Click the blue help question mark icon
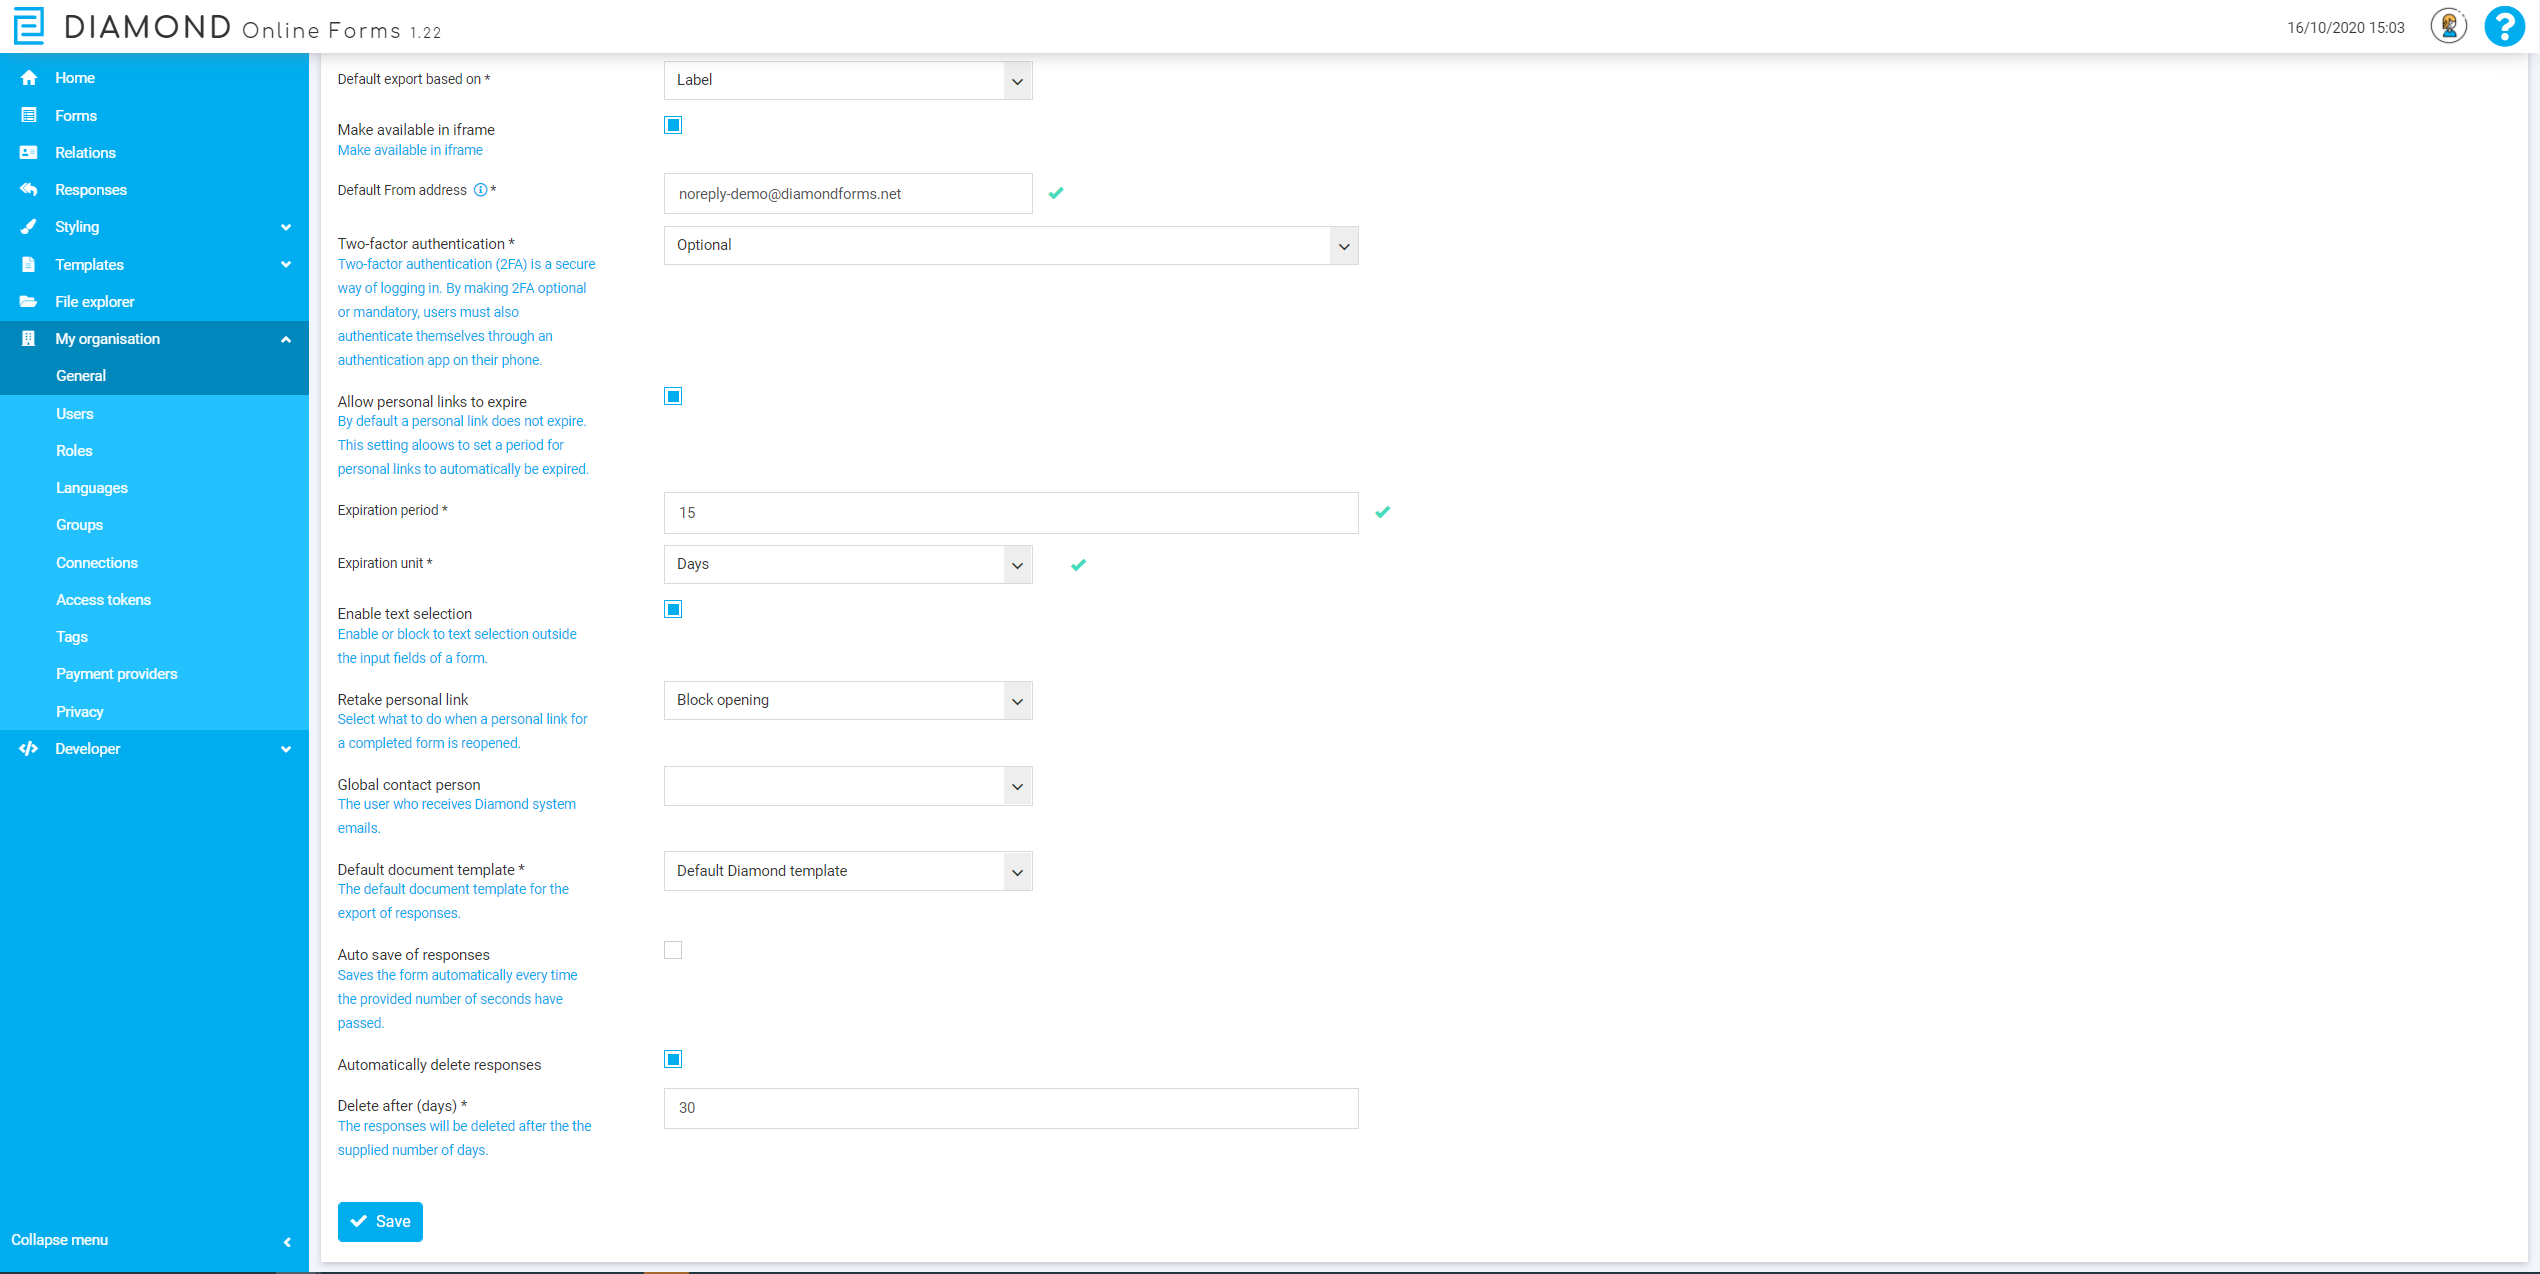Screen dimensions: 2540x1274 [2504, 27]
